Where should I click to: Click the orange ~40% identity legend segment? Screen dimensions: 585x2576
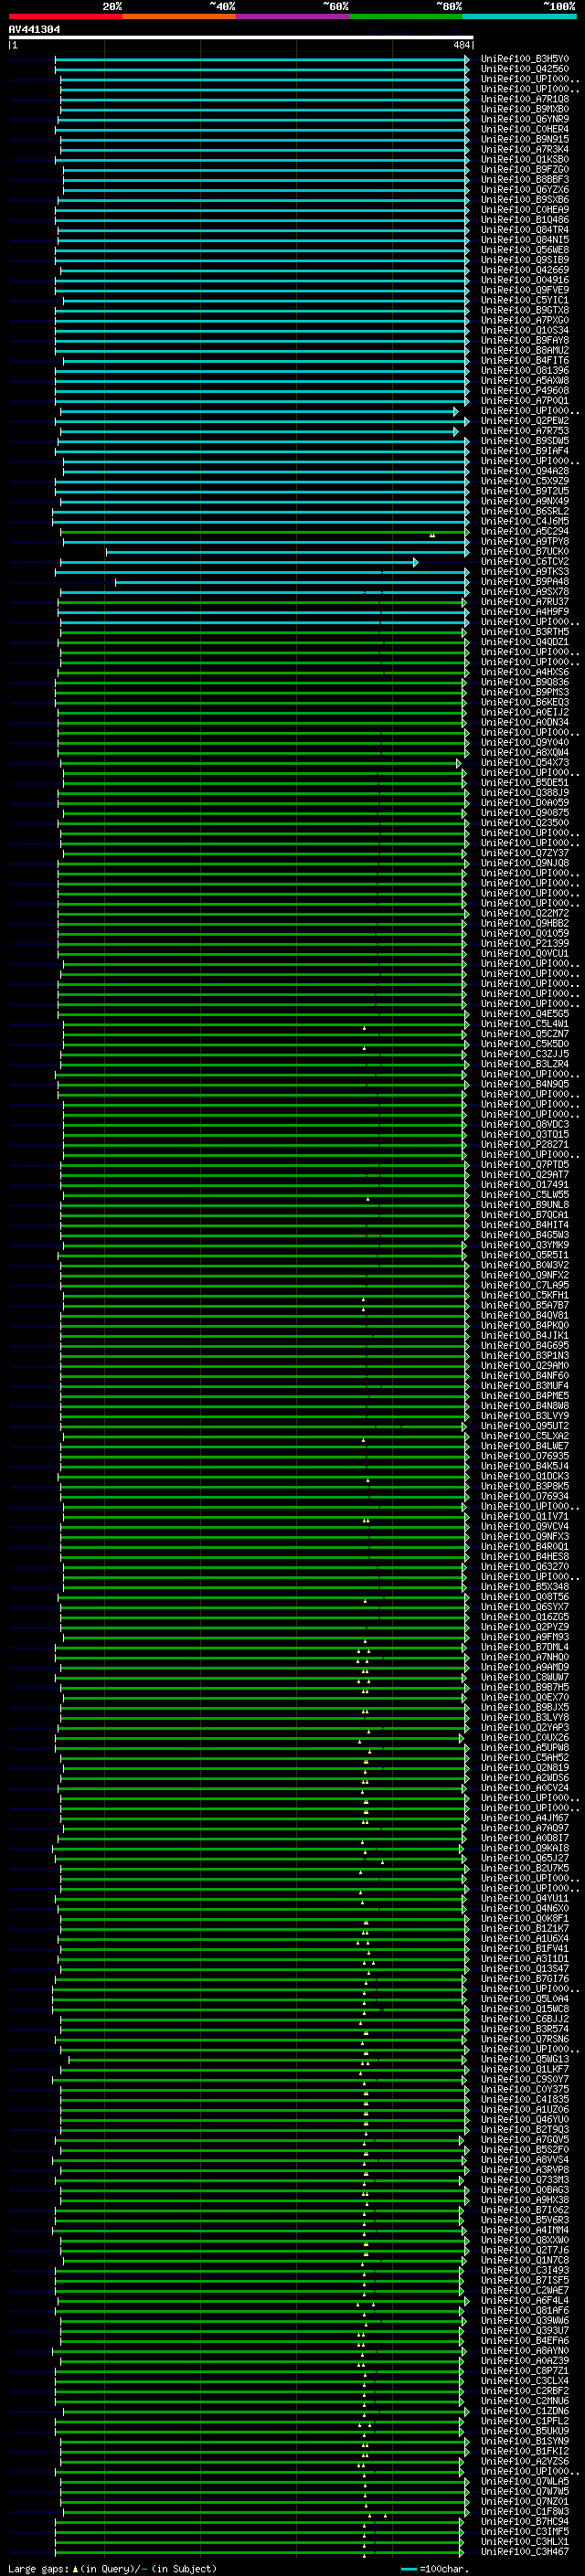coord(179,16)
